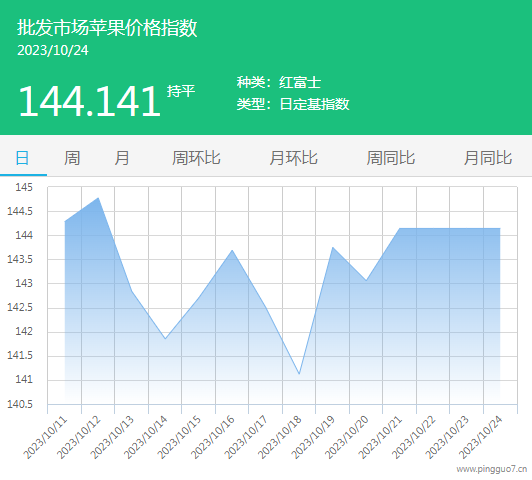Switch to the 月环比 tab

pyautogui.click(x=293, y=158)
